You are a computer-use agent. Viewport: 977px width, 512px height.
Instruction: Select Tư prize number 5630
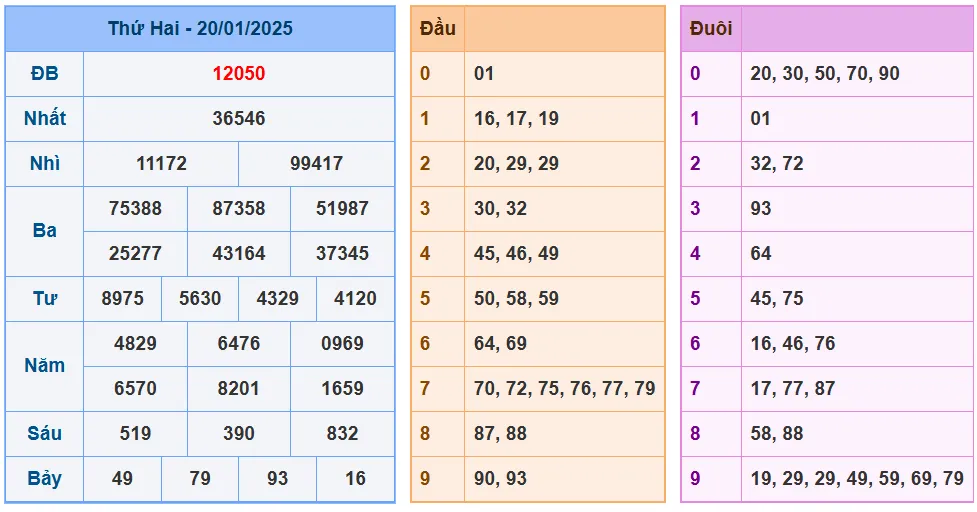click(200, 298)
